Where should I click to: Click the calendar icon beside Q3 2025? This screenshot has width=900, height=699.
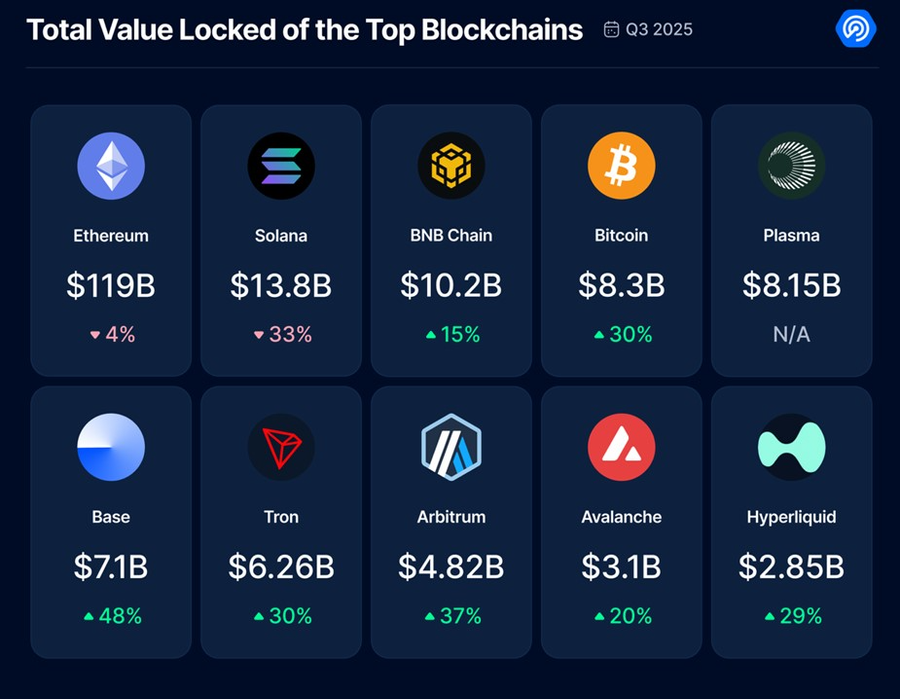pos(611,29)
